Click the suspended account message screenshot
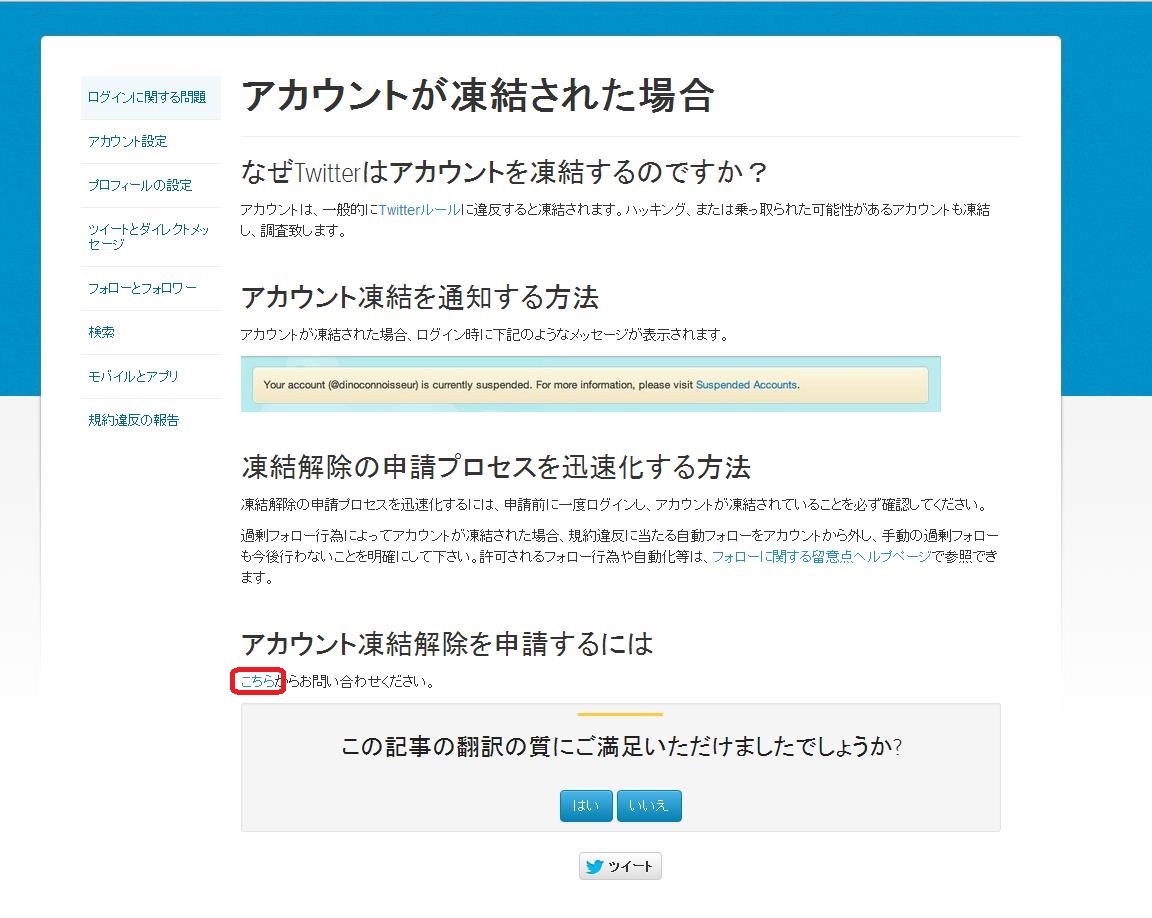Image resolution: width=1152 pixels, height=918 pixels. (x=591, y=384)
